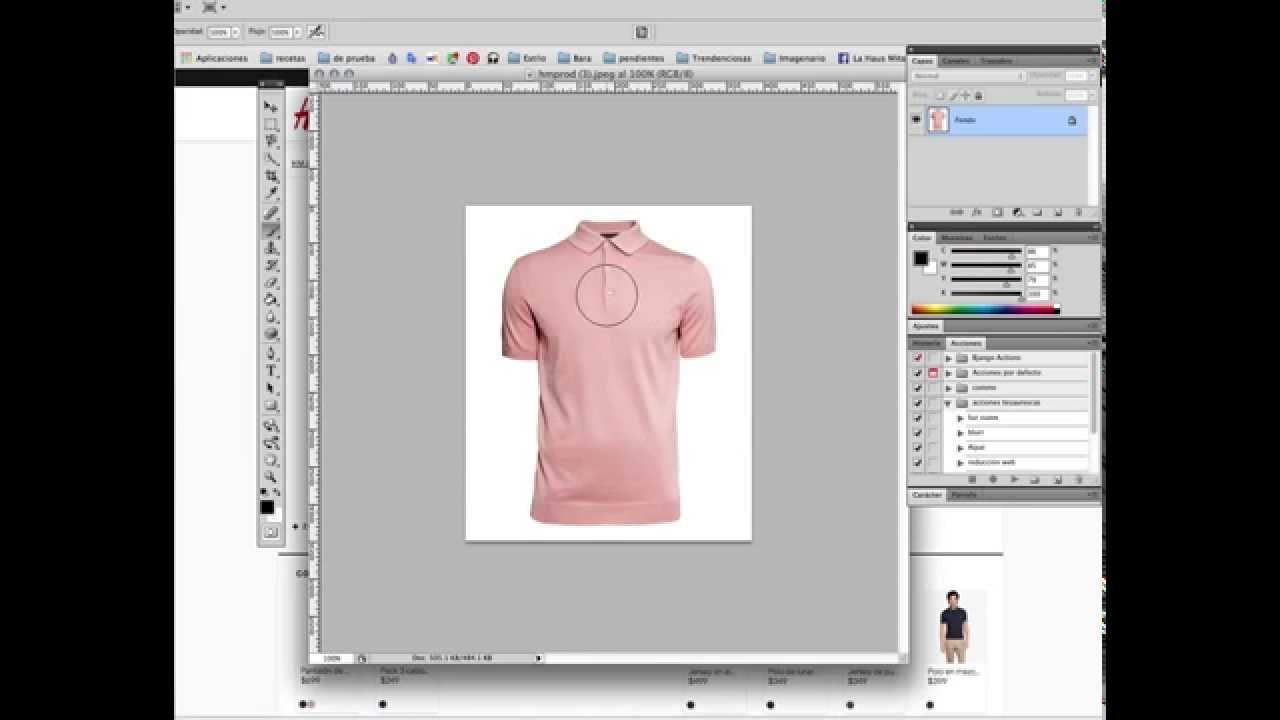Toggle dialog box for Acciones por defecto
The image size is (1280, 720).
click(x=933, y=372)
